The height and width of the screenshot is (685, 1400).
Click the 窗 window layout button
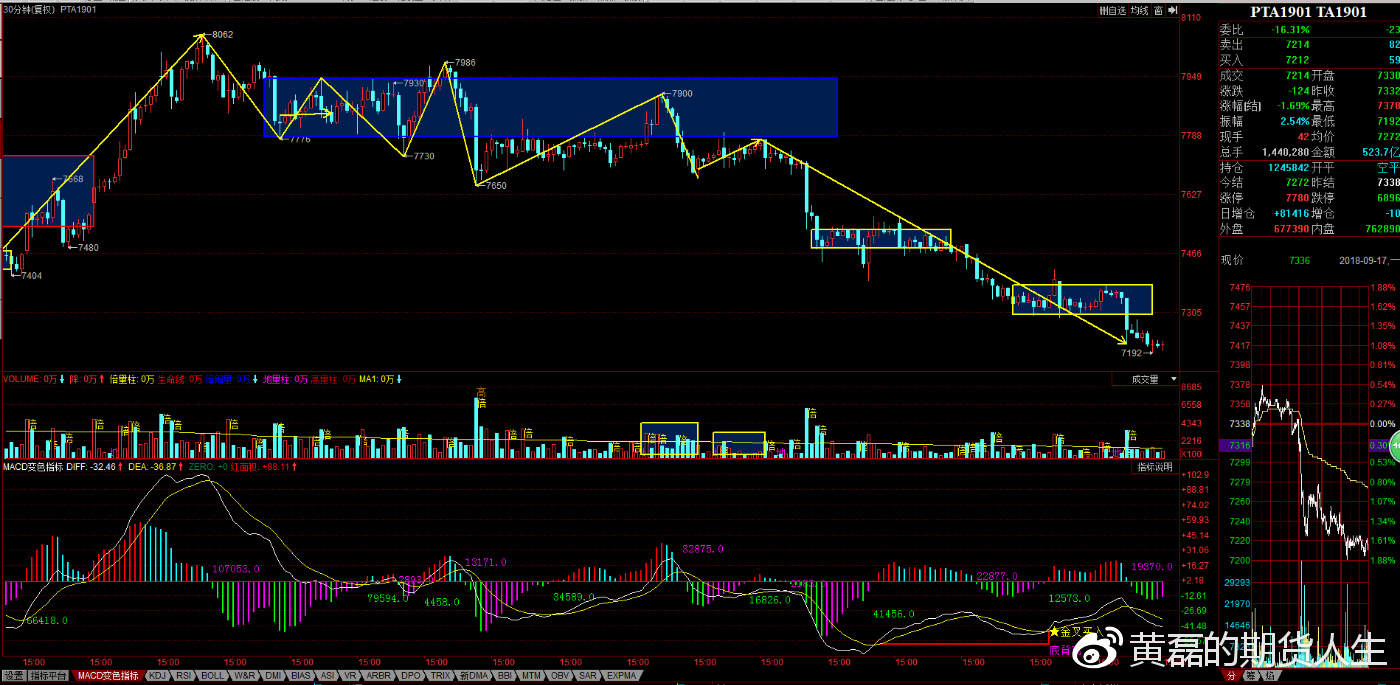point(1157,10)
